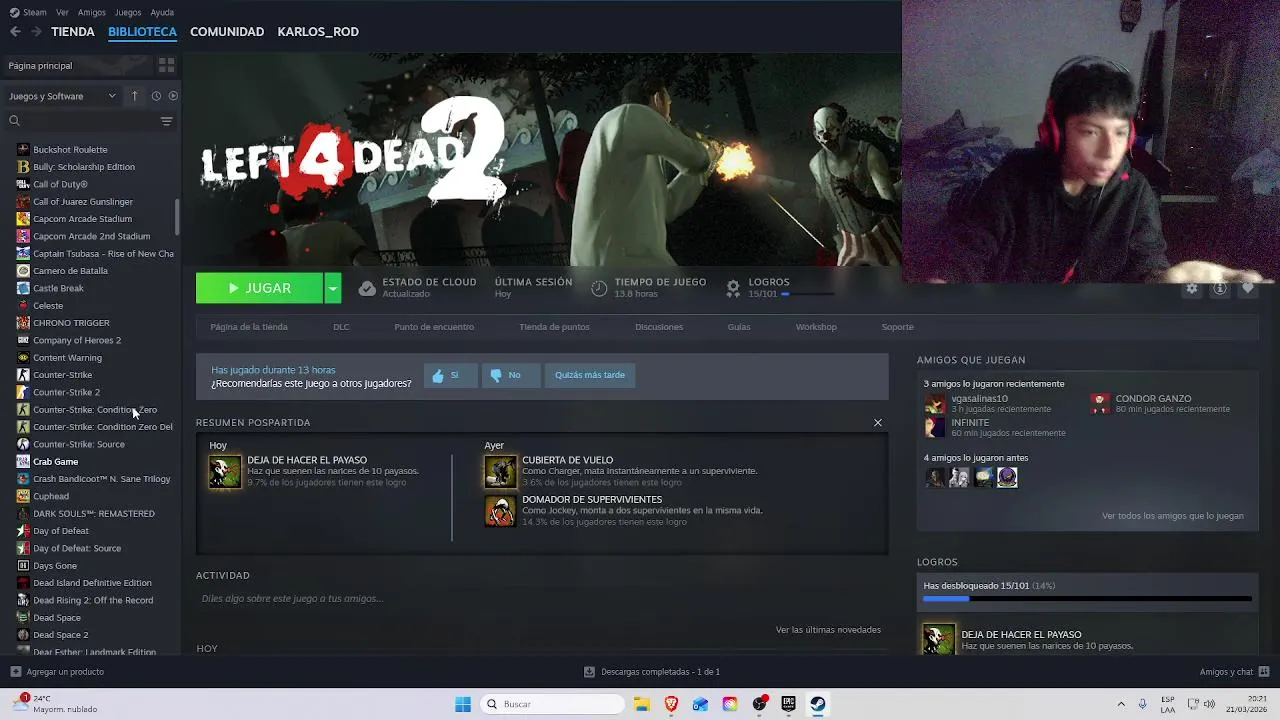Click Tiempo de juego clock icon
The height and width of the screenshot is (720, 1280).
[599, 288]
